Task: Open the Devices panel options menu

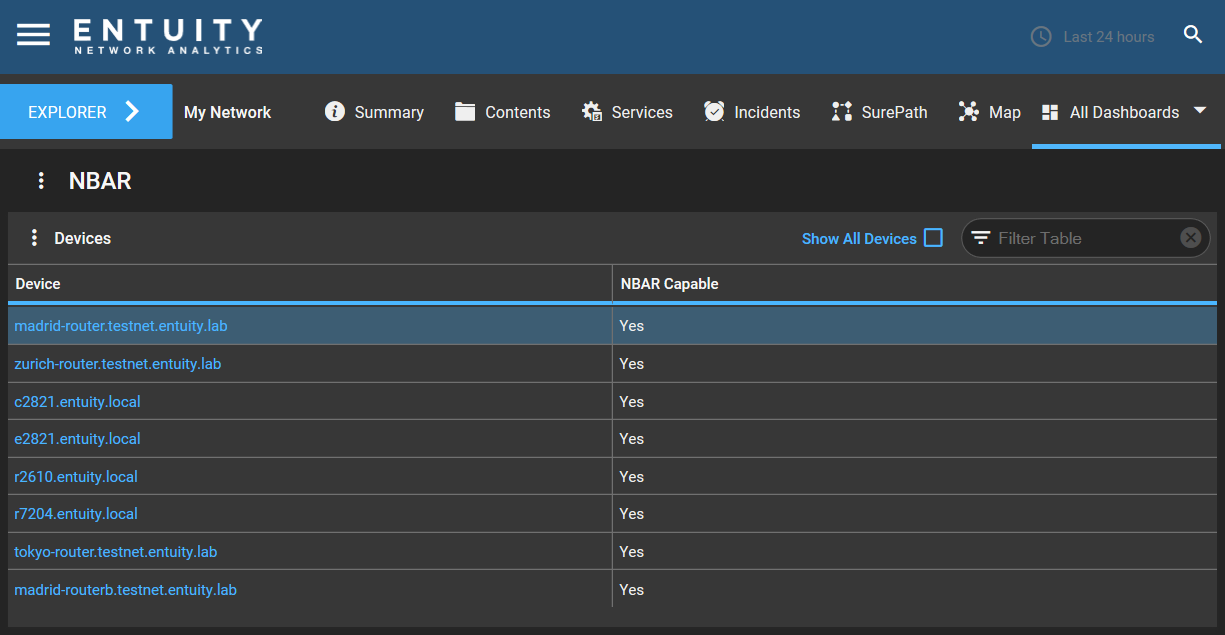Action: (x=34, y=238)
